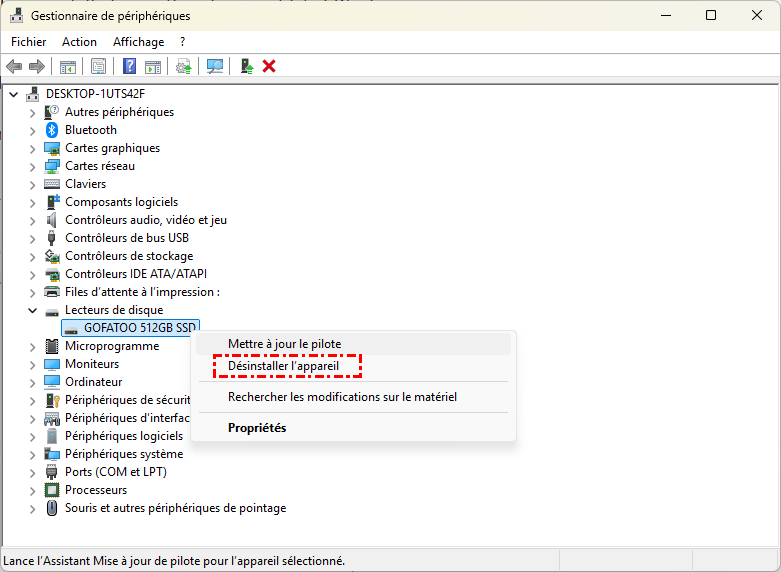Click the Processeurs icon
Screen dimensions: 781x572
(52, 490)
